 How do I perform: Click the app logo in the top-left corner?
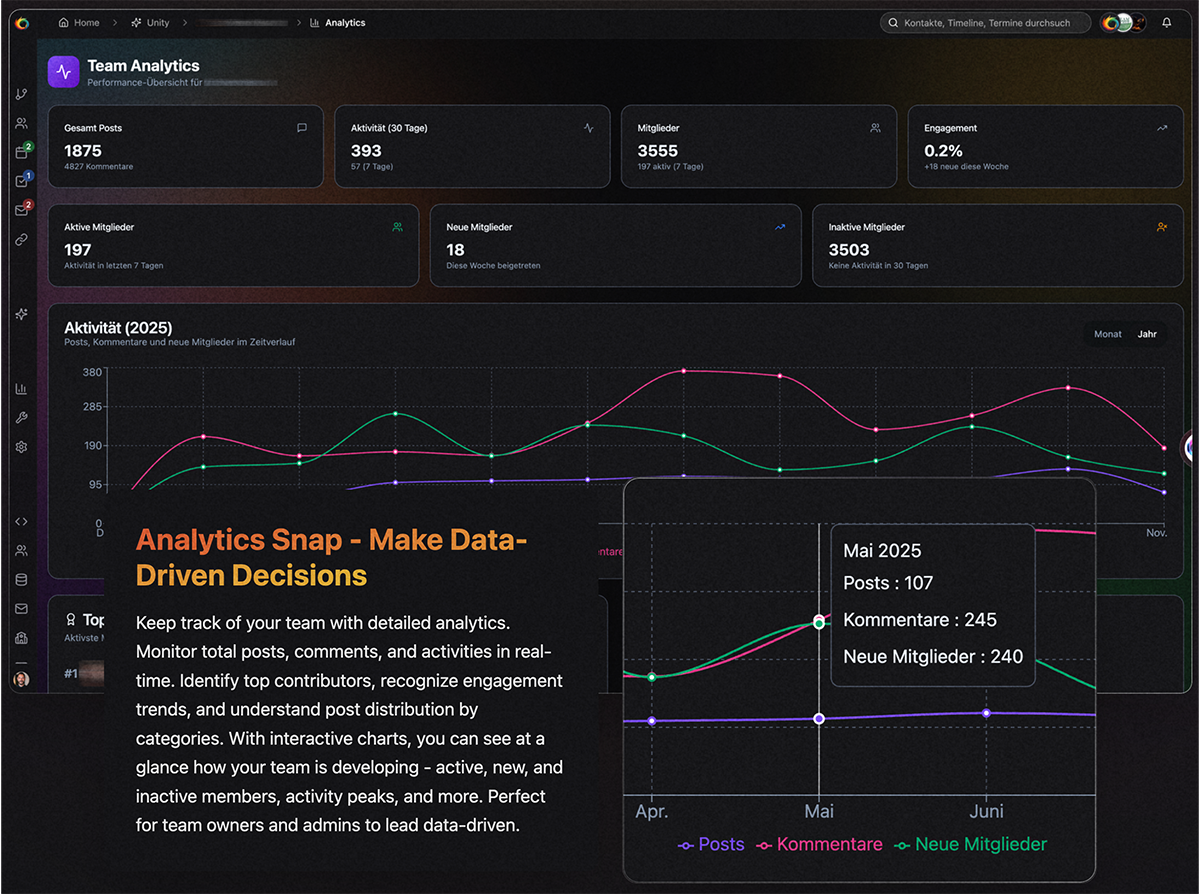(x=23, y=23)
